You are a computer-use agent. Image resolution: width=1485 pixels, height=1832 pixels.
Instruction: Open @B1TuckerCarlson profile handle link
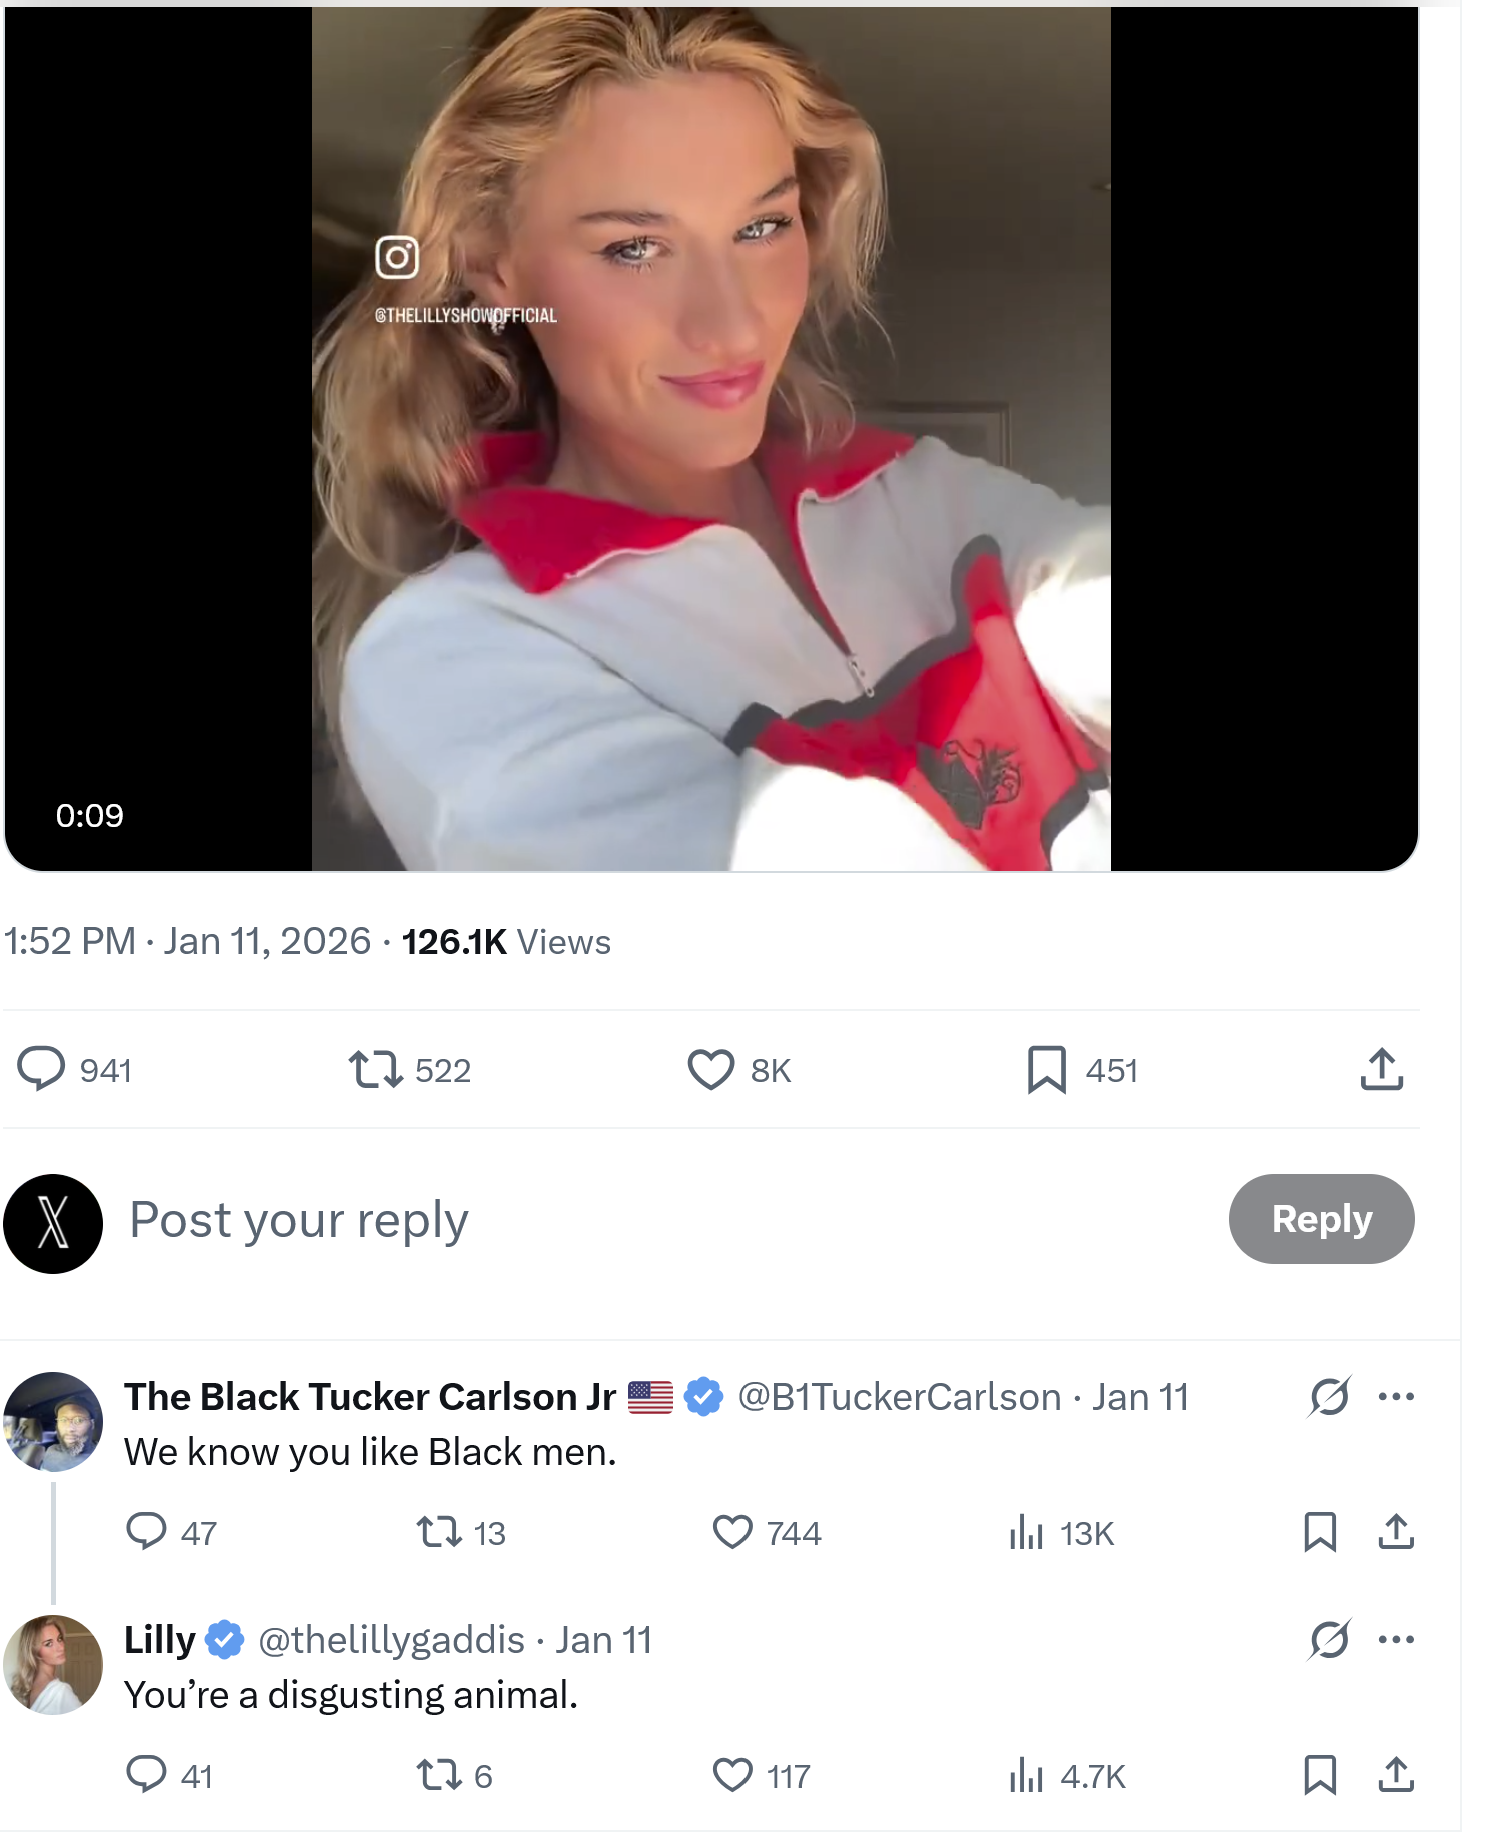coord(899,1397)
